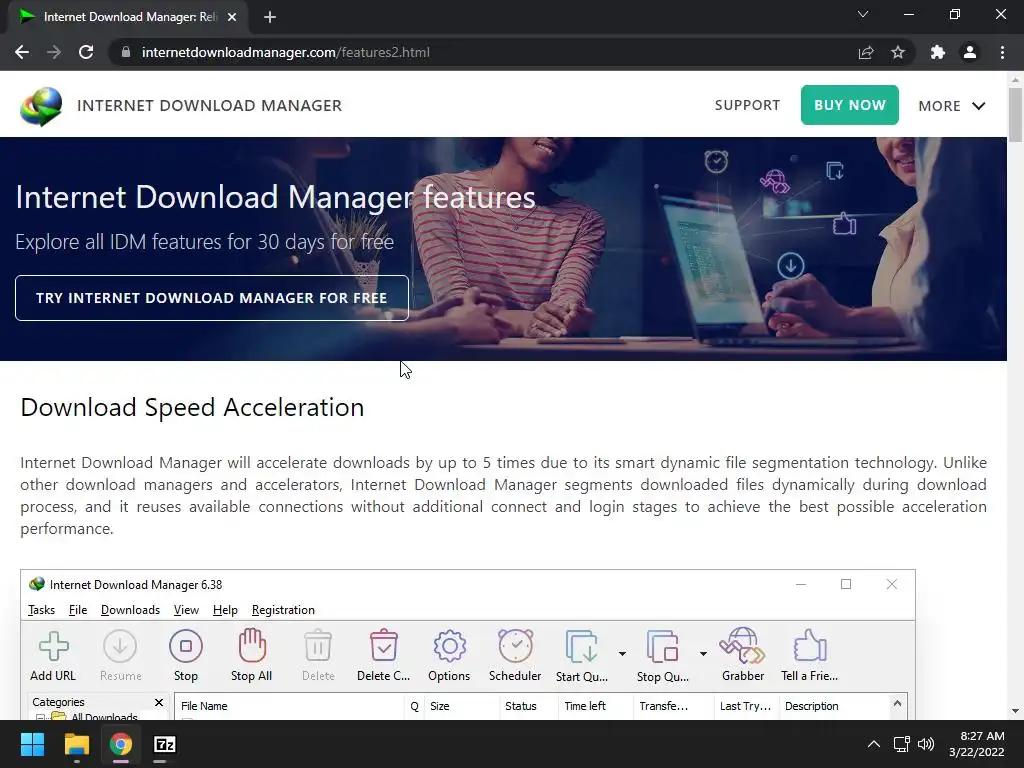Viewport: 1024px width, 768px height.
Task: Close the Categories panel in IDM
Action: tap(159, 702)
